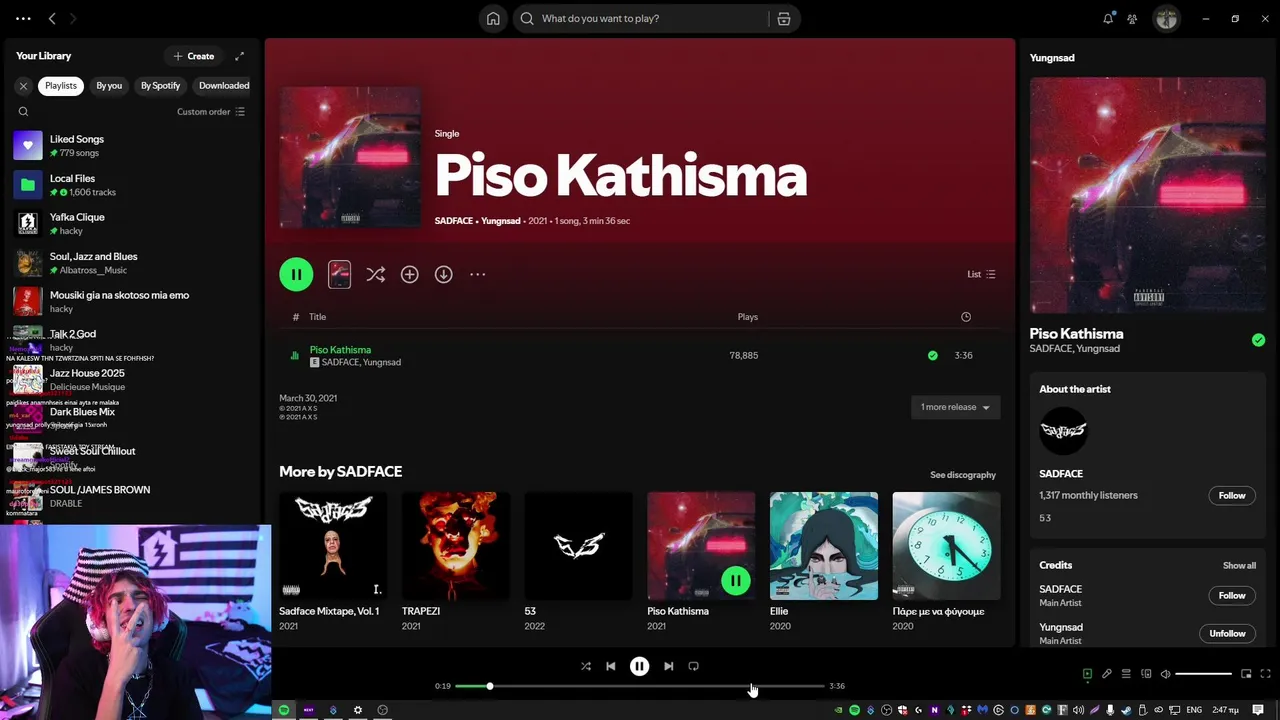Click See discography link
Viewport: 1280px width, 720px height.
coord(963,475)
